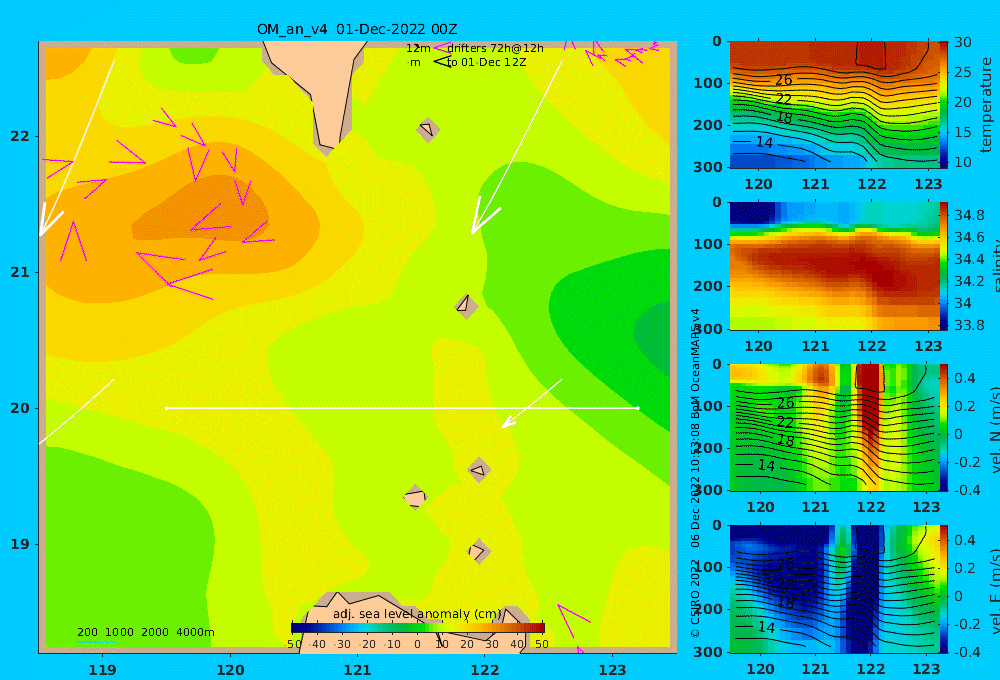Open the northward velocity section panel
The width and height of the screenshot is (1000, 680).
(x=834, y=427)
